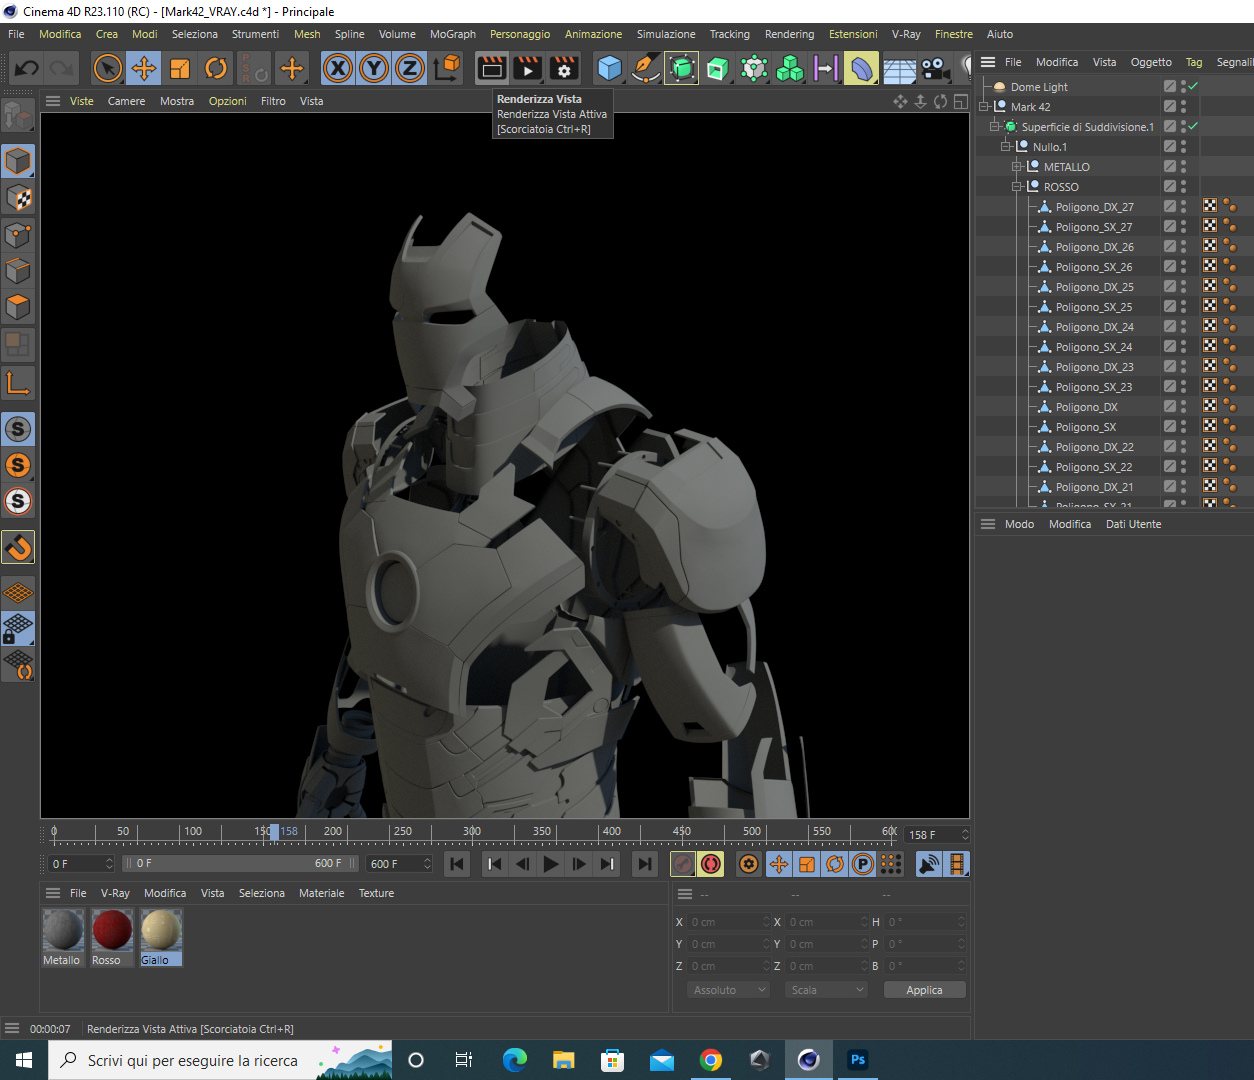The width and height of the screenshot is (1254, 1080).
Task: Select the Spline Pen tool
Action: pos(645,68)
